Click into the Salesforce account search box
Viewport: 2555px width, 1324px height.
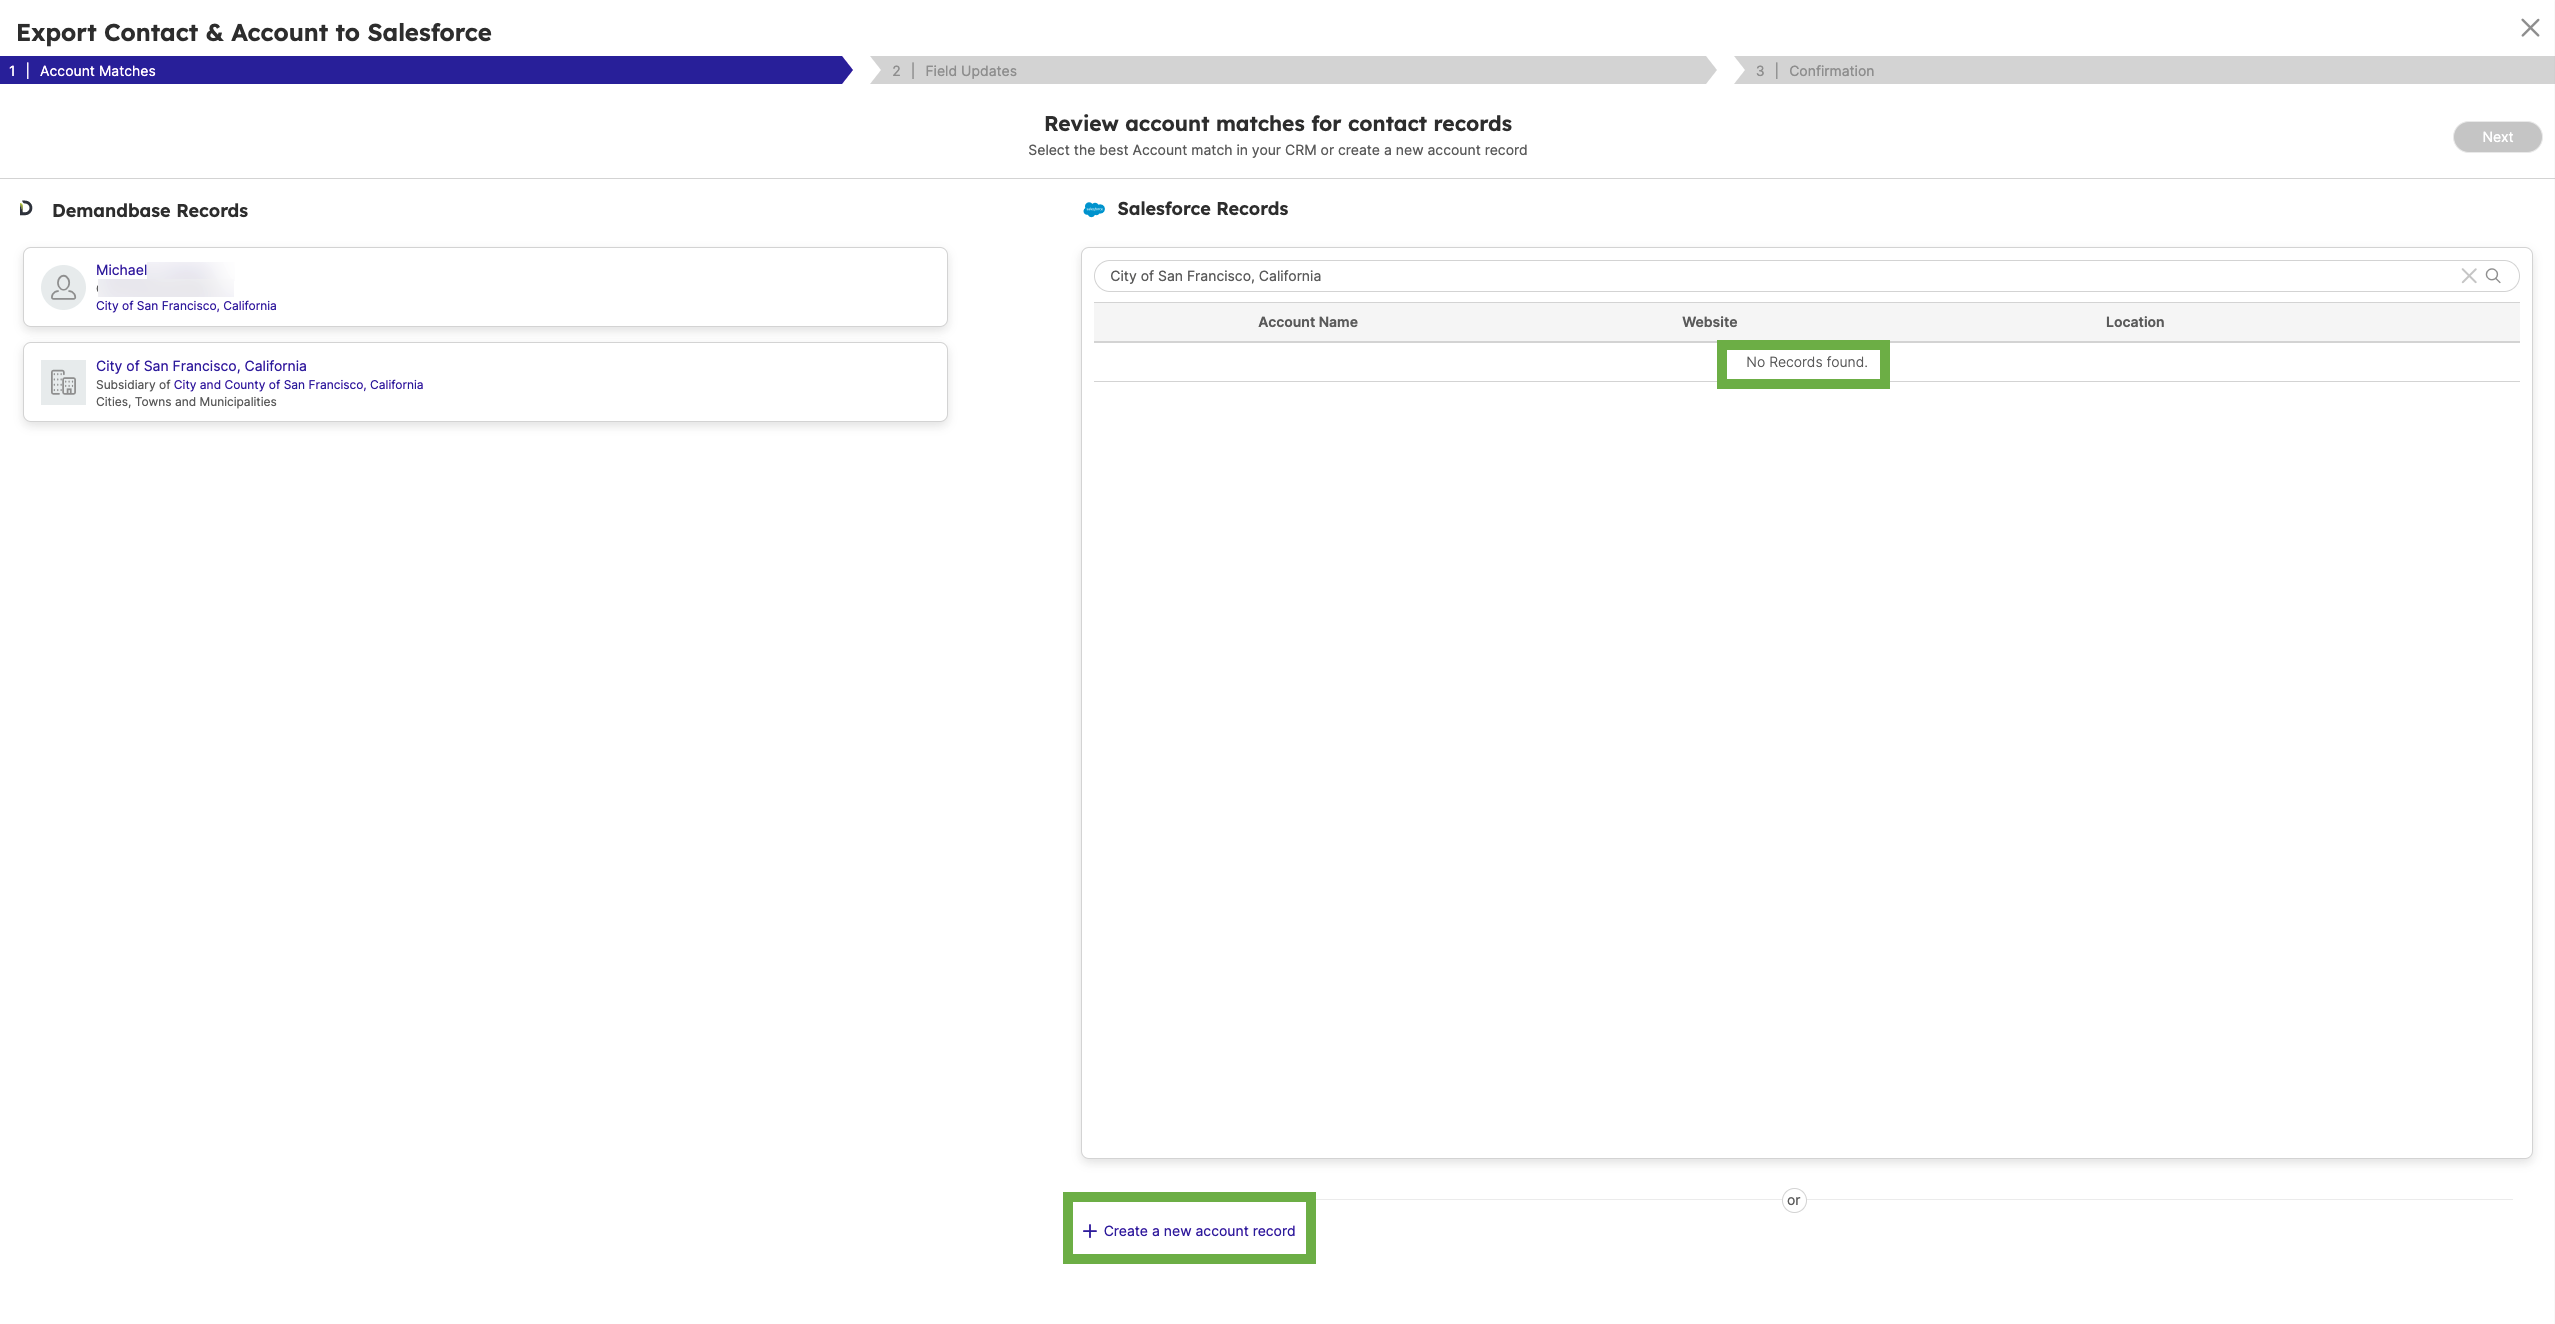click(x=1700, y=276)
